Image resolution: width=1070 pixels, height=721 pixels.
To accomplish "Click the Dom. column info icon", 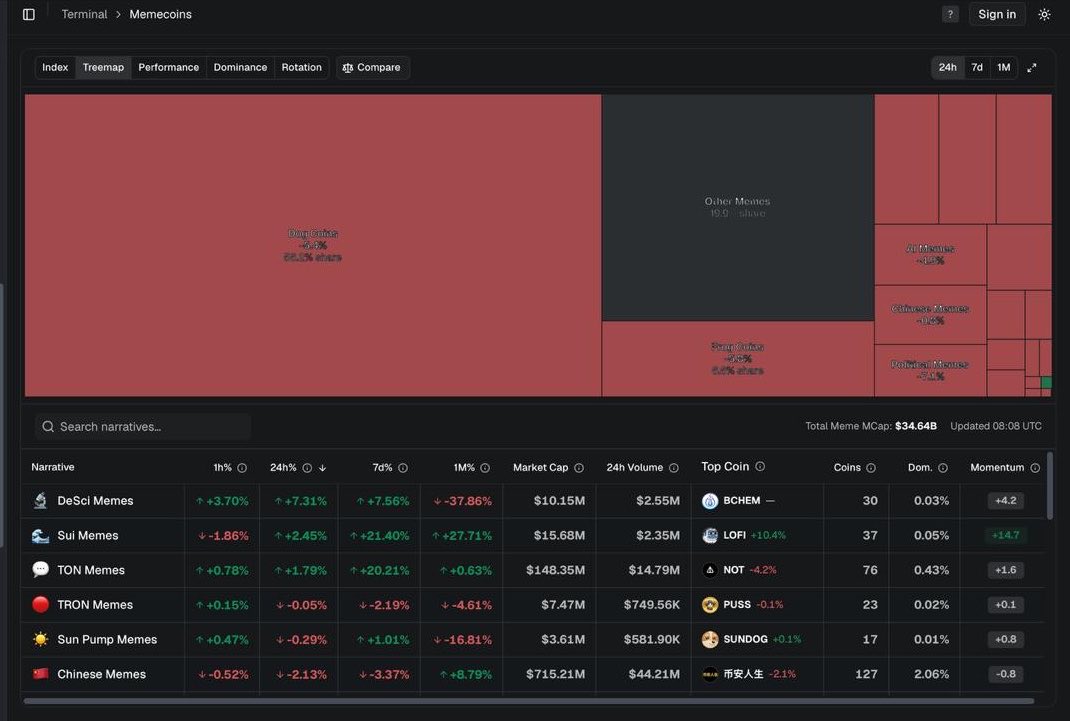I will (942, 468).
